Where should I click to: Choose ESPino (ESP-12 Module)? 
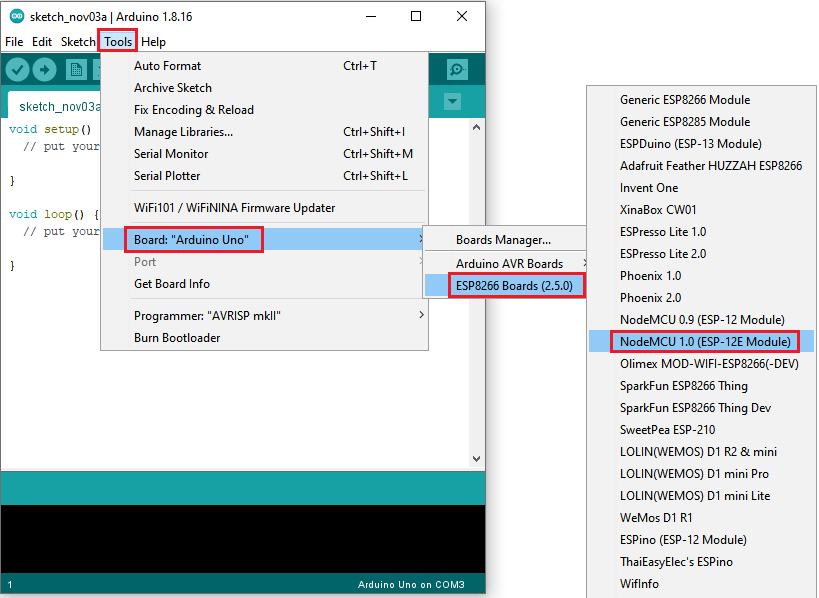(x=701, y=540)
